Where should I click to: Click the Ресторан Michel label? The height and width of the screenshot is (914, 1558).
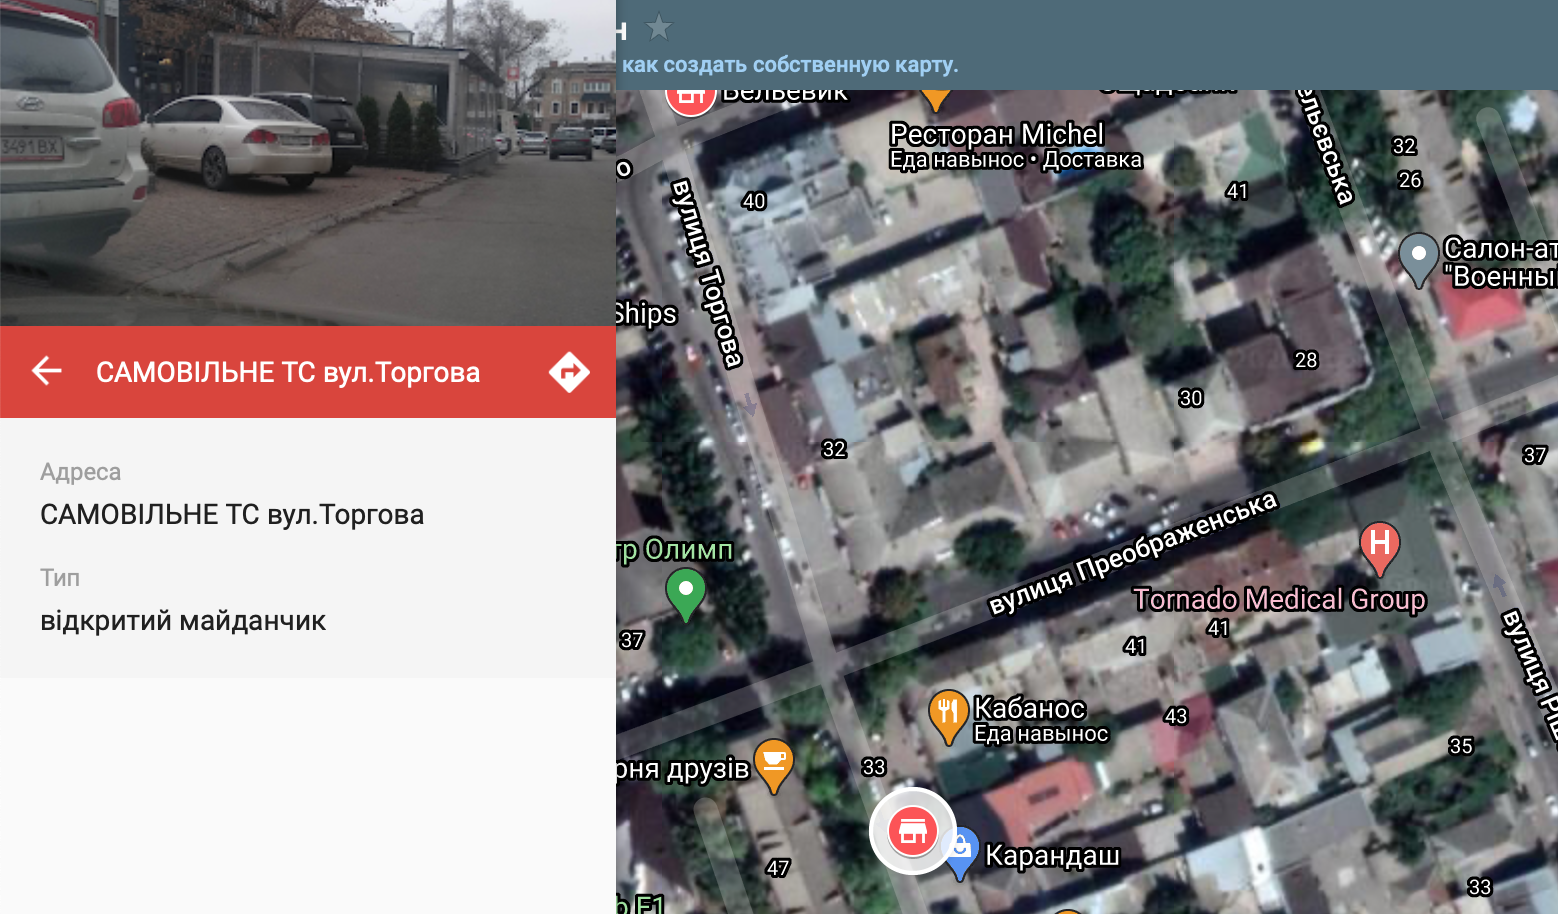(x=996, y=134)
